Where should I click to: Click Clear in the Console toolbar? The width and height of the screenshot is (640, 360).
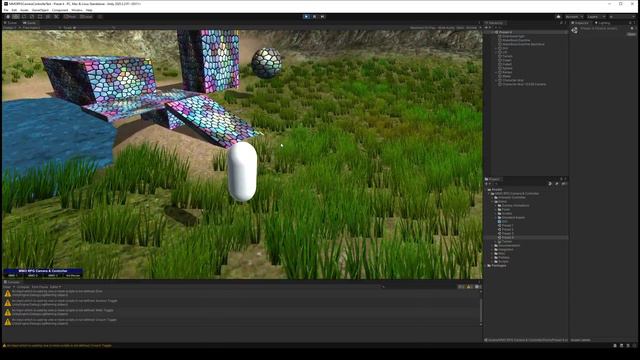7,287
